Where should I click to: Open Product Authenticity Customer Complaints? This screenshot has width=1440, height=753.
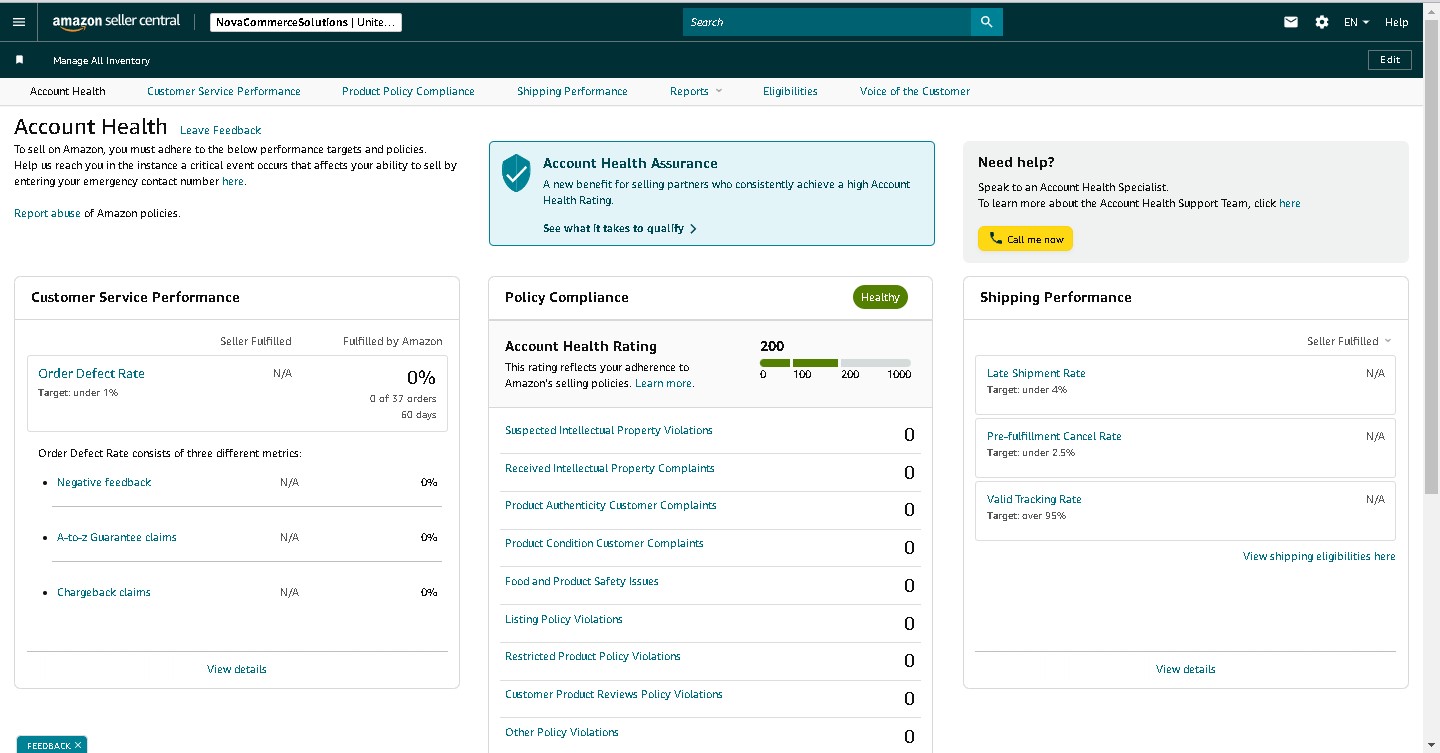[611, 506]
